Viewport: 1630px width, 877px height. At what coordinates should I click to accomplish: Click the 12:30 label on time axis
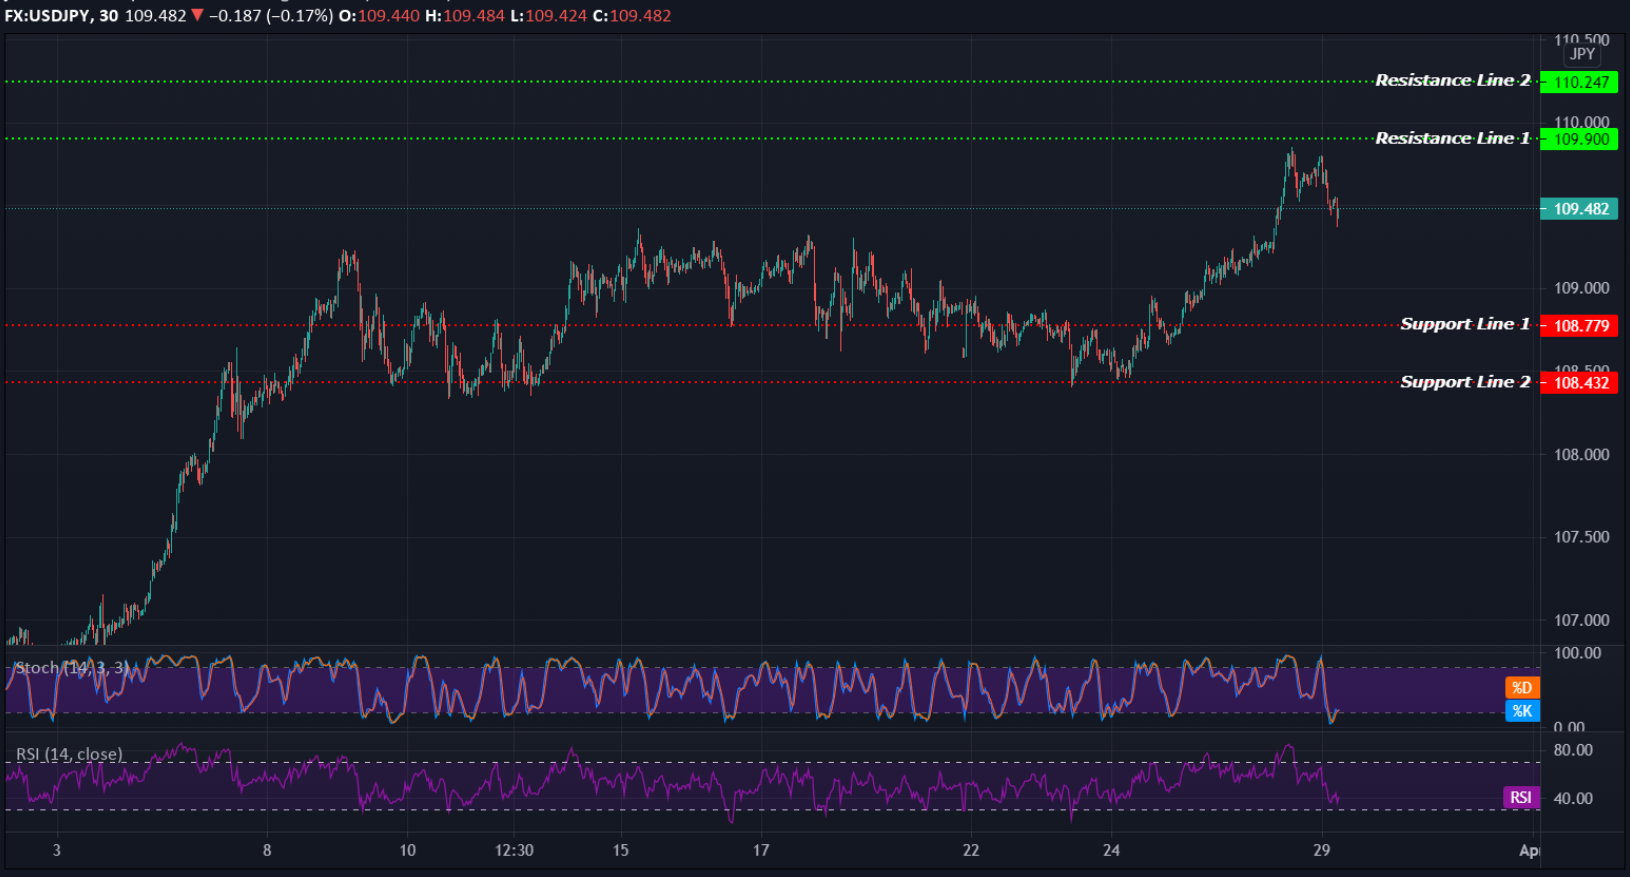click(514, 850)
